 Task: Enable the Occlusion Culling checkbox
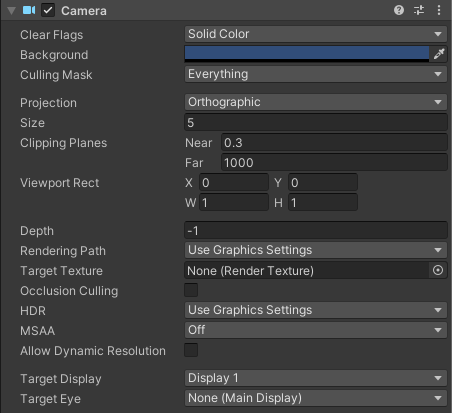[x=191, y=290]
